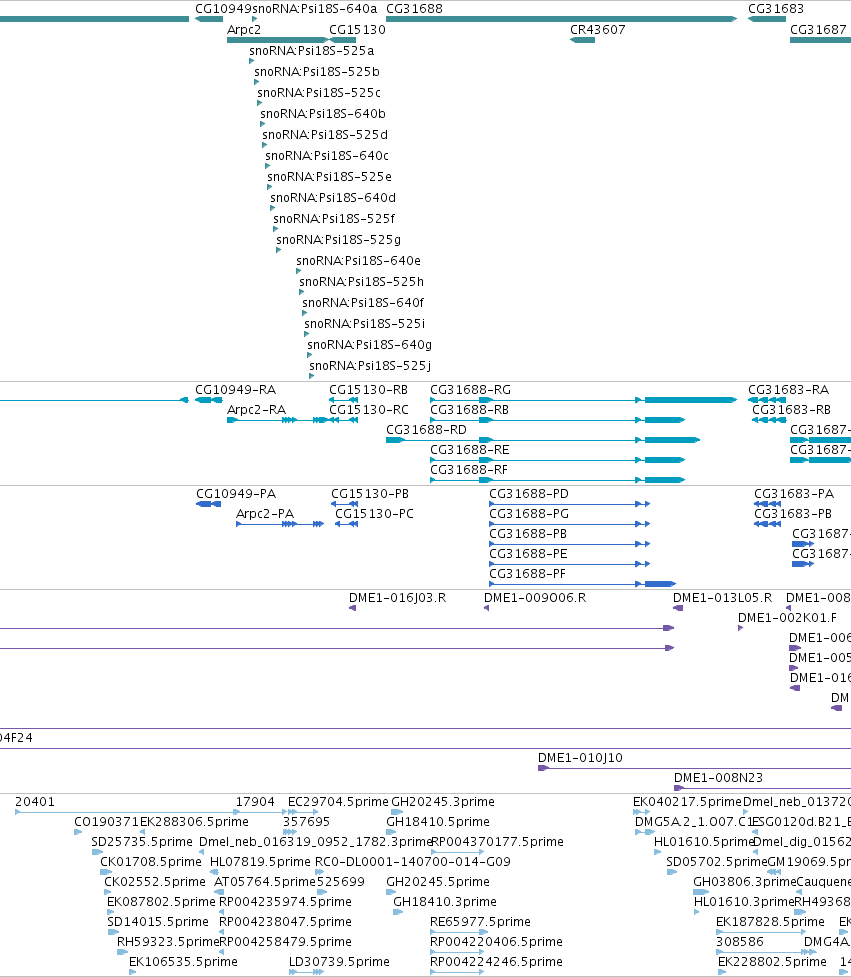Select the RC0-DL0001-140700-014-G09 label
Image resolution: width=851 pixels, height=977 pixels.
tap(412, 862)
